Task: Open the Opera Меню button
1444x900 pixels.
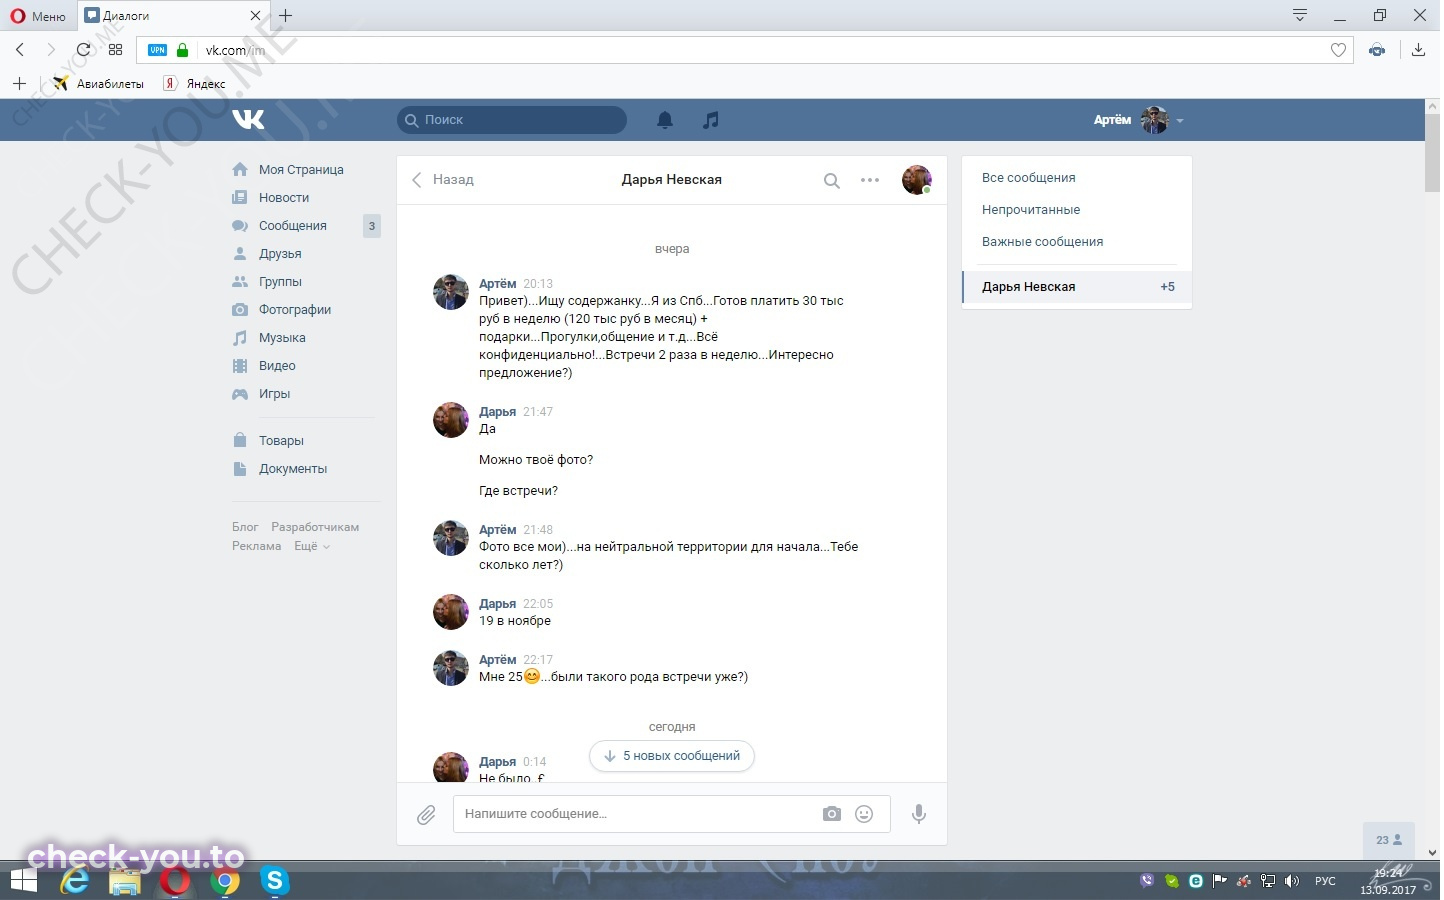Action: pos(38,16)
